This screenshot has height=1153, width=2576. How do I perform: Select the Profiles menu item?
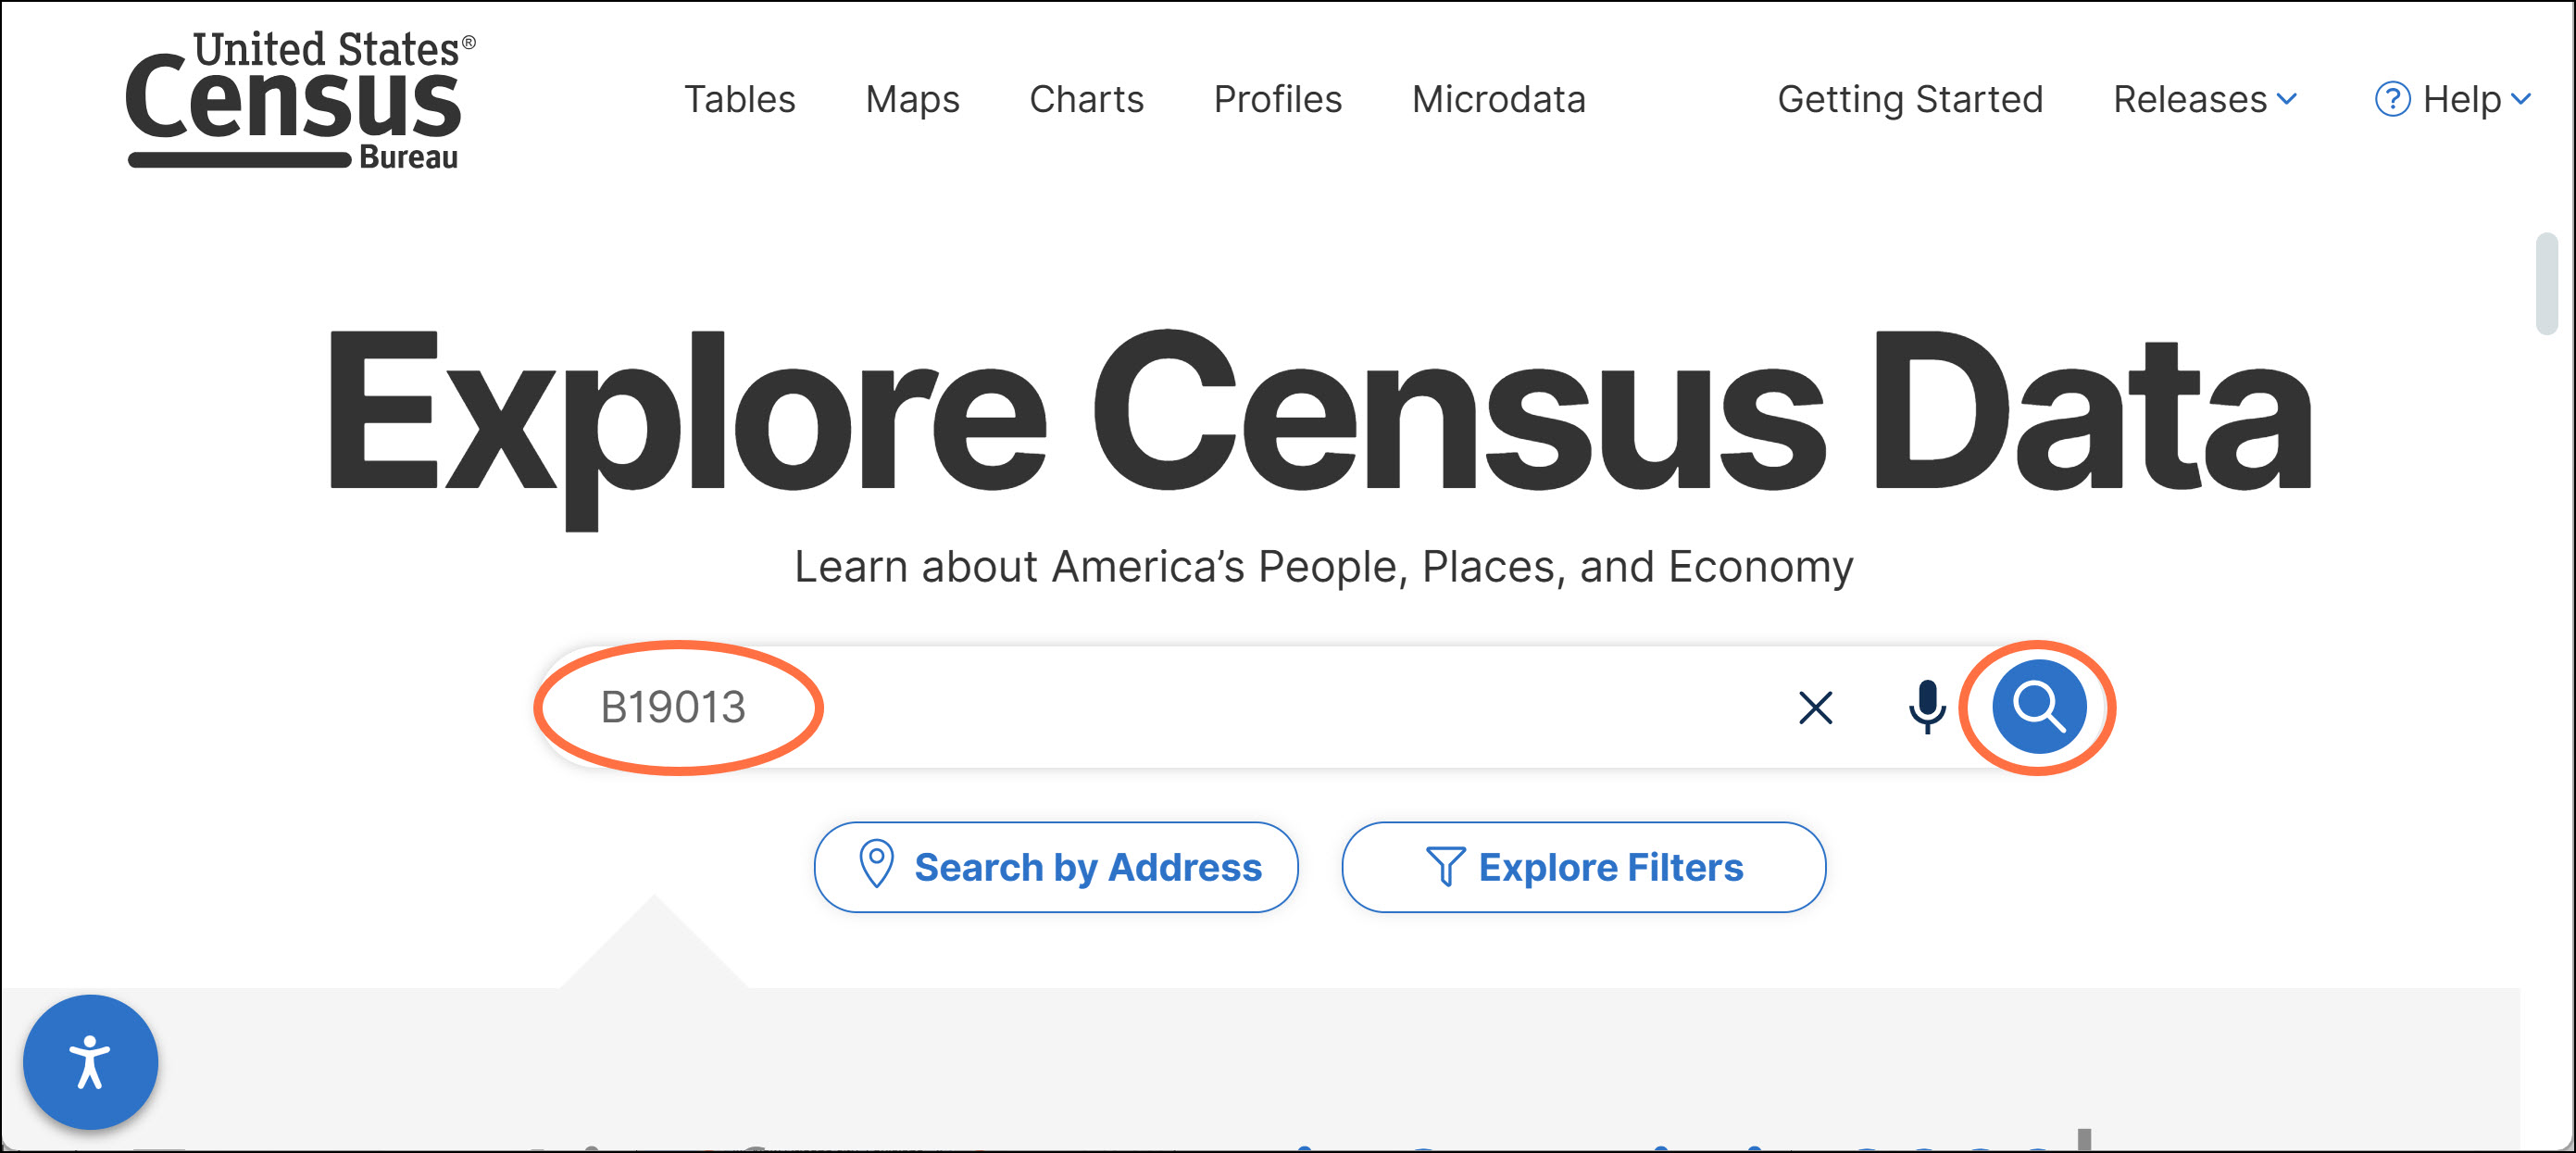tap(1277, 99)
